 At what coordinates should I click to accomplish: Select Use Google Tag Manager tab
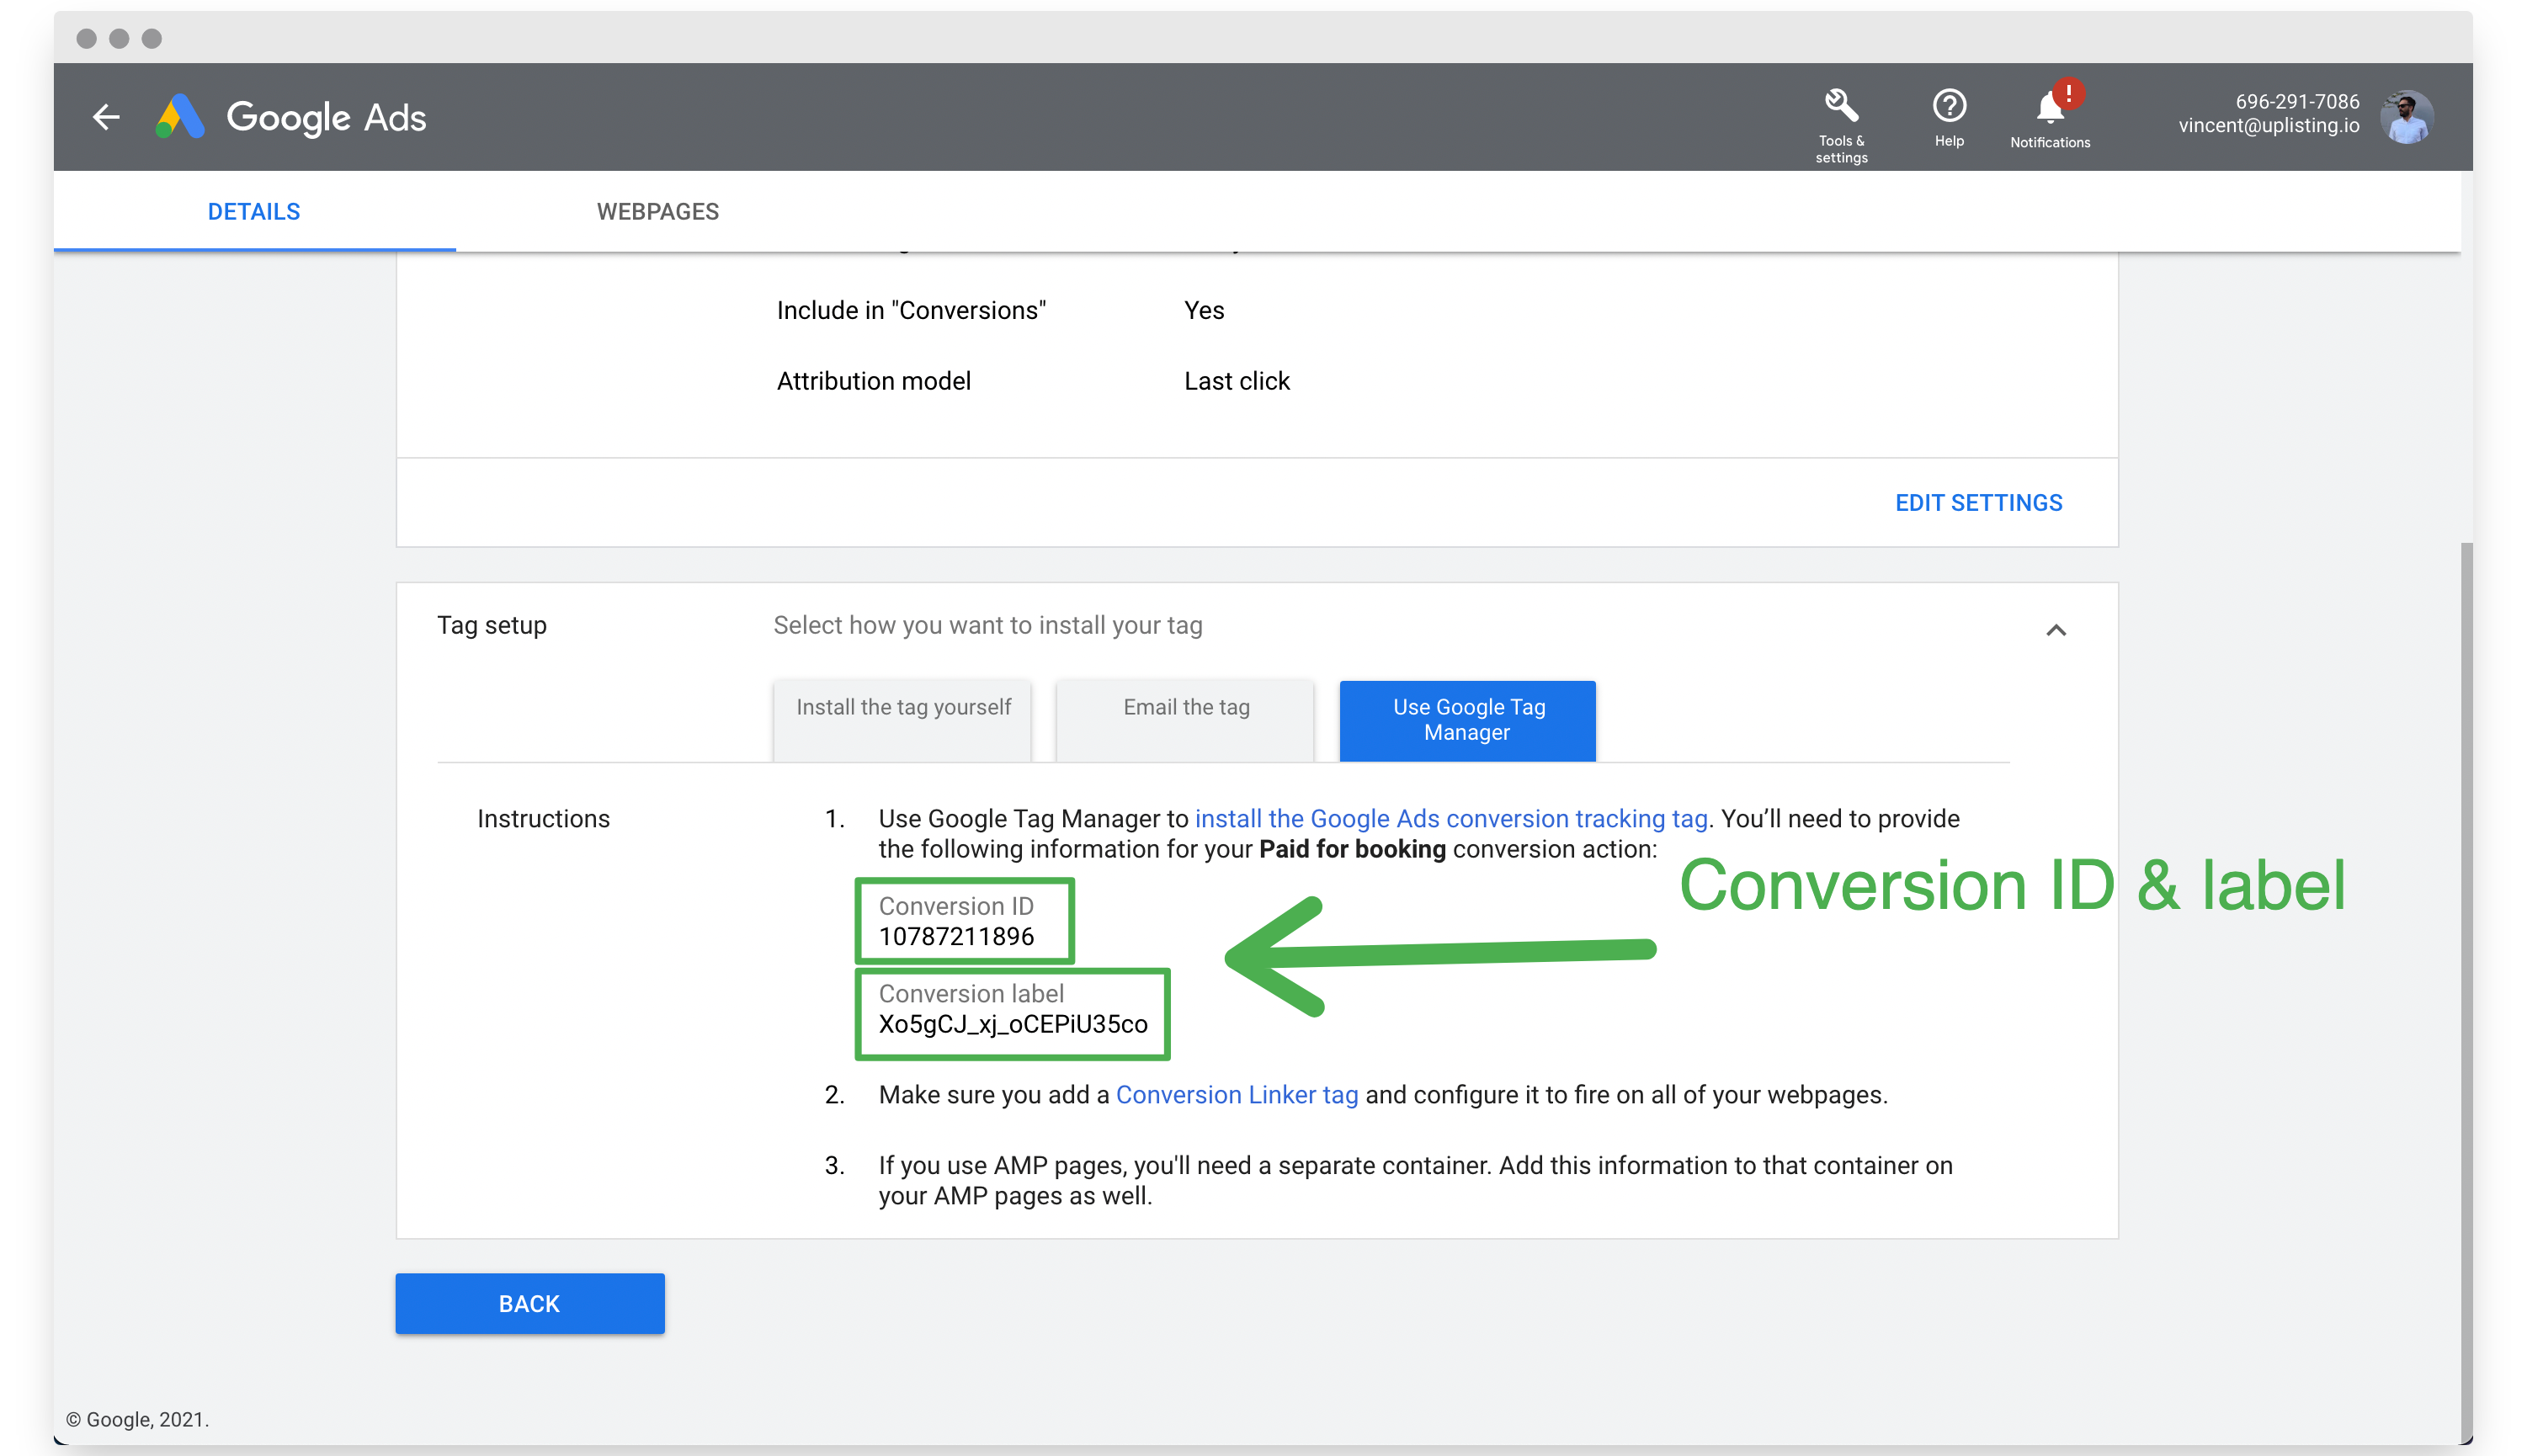[1468, 720]
